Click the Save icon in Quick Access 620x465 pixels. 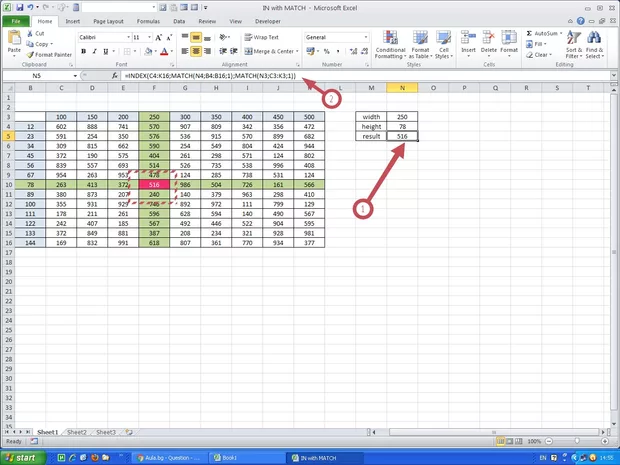(20, 8)
